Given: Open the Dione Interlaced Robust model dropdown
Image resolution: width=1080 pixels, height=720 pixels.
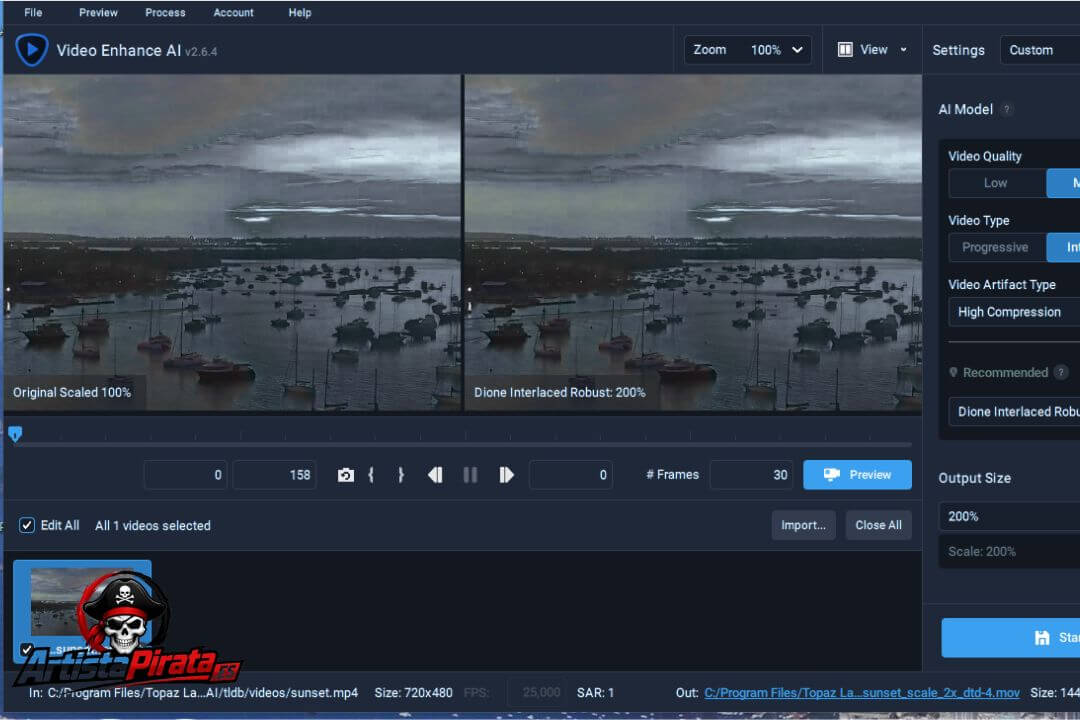Looking at the screenshot, I should pos(1014,411).
